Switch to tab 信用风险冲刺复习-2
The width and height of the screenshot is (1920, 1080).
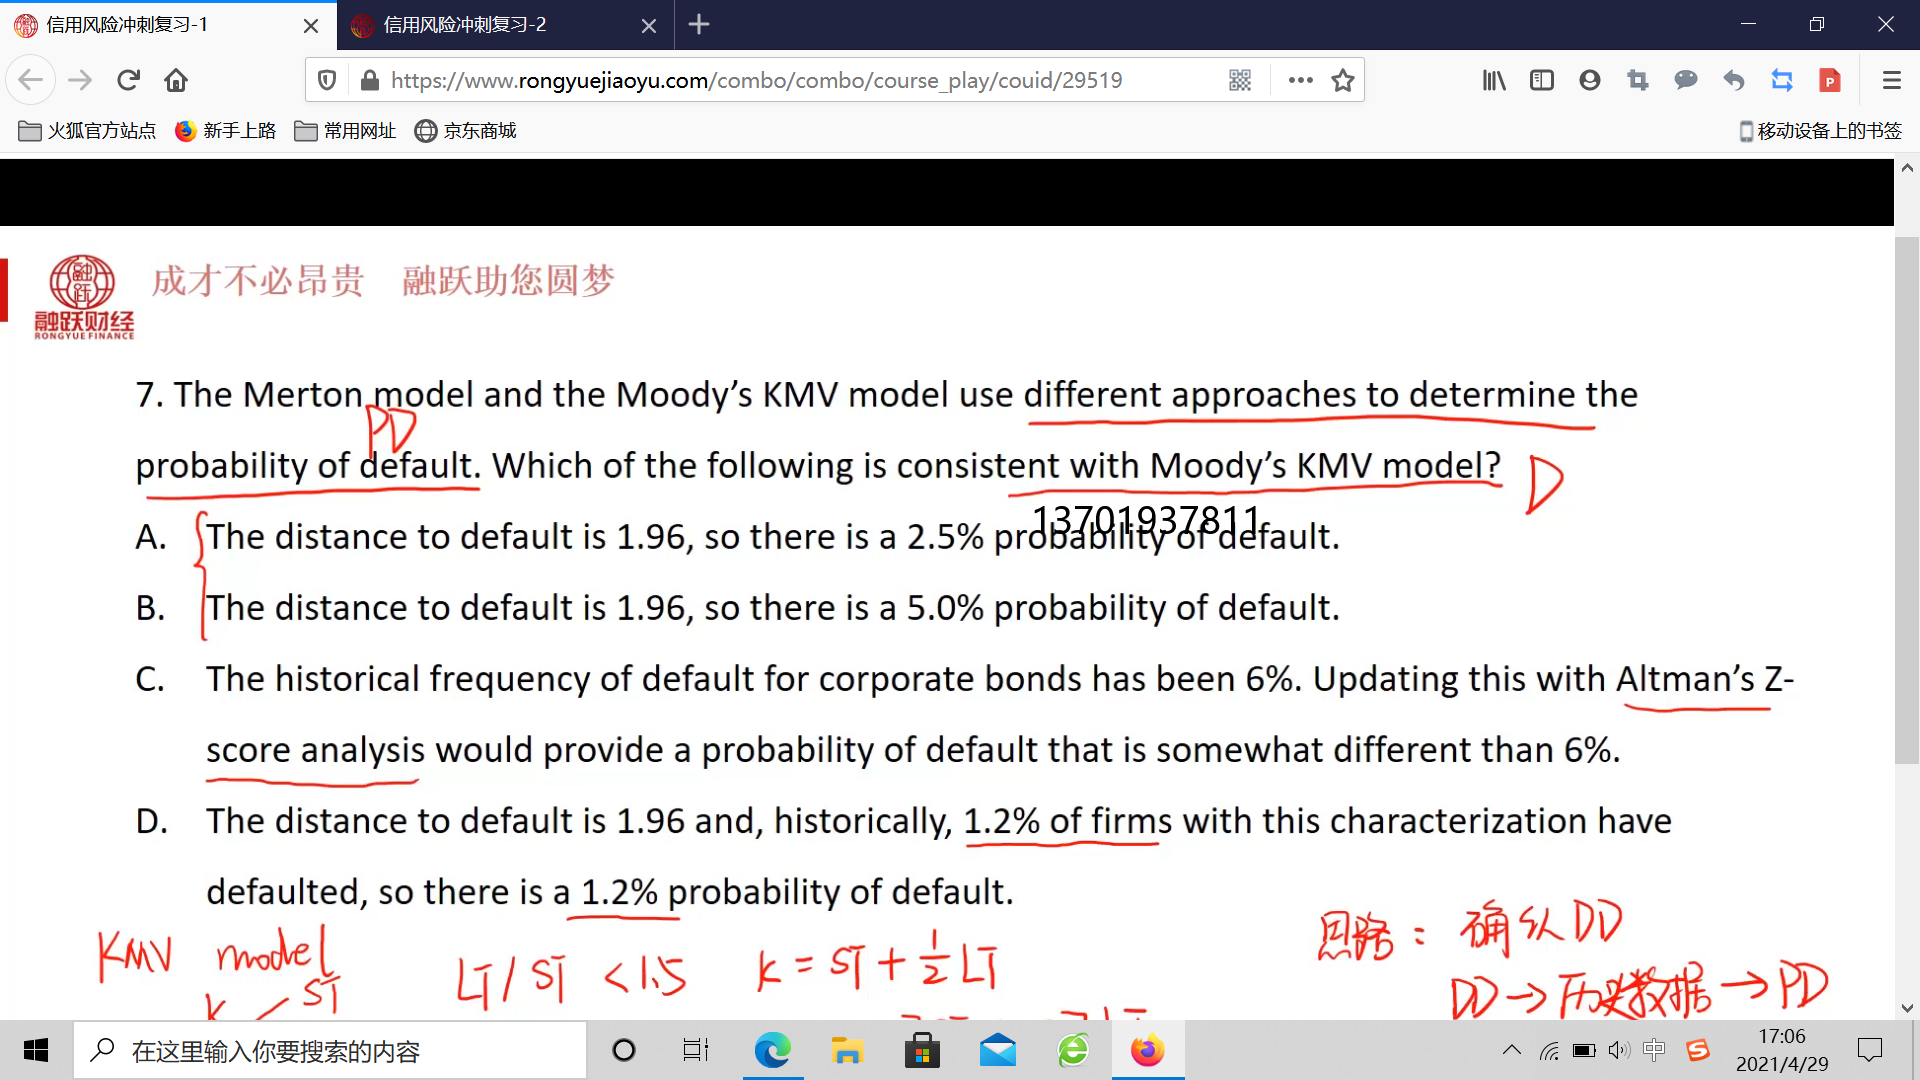click(x=506, y=25)
